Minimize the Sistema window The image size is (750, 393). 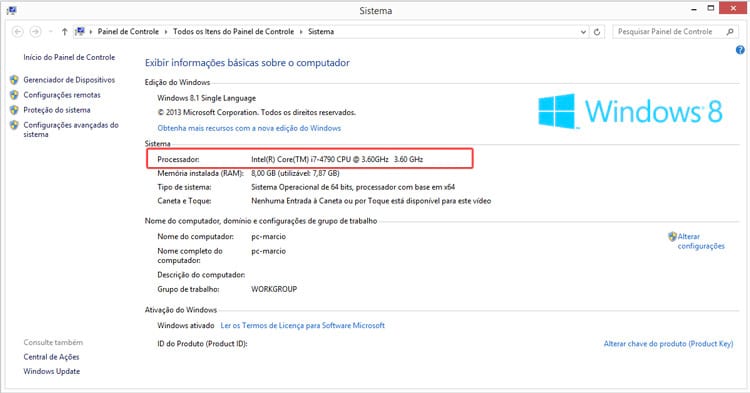coord(694,9)
